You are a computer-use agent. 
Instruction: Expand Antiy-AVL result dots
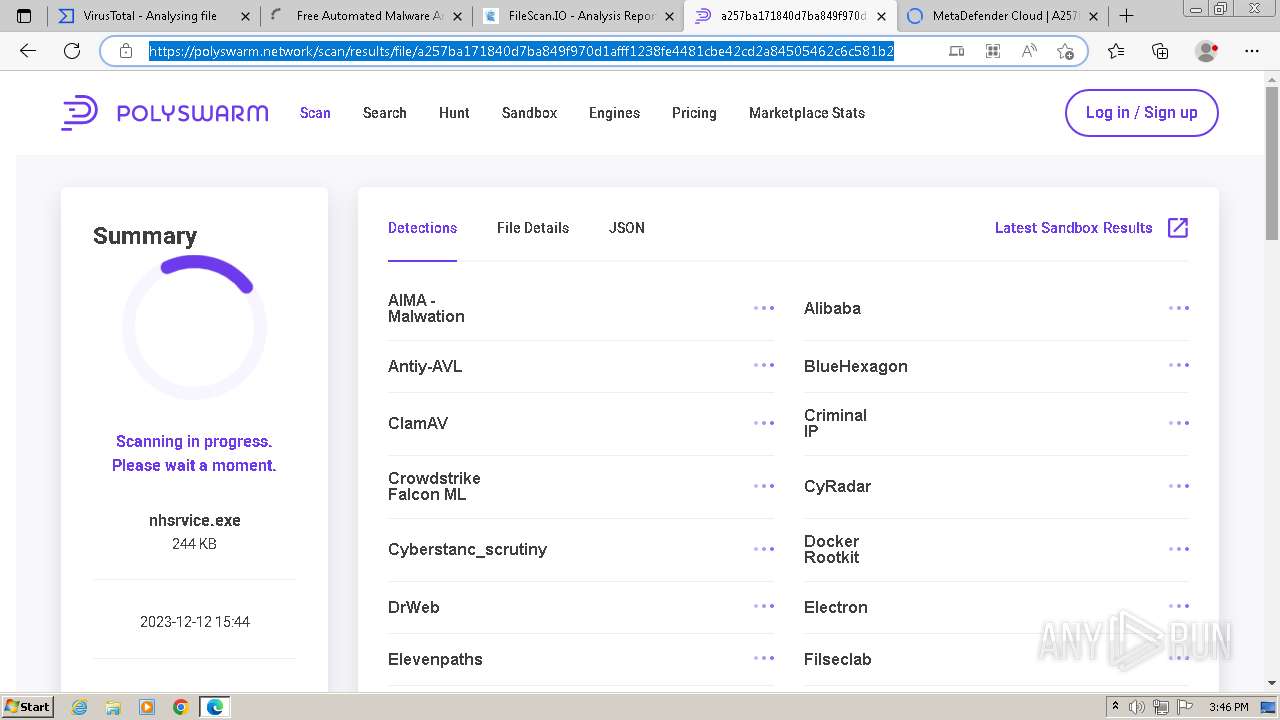click(764, 365)
